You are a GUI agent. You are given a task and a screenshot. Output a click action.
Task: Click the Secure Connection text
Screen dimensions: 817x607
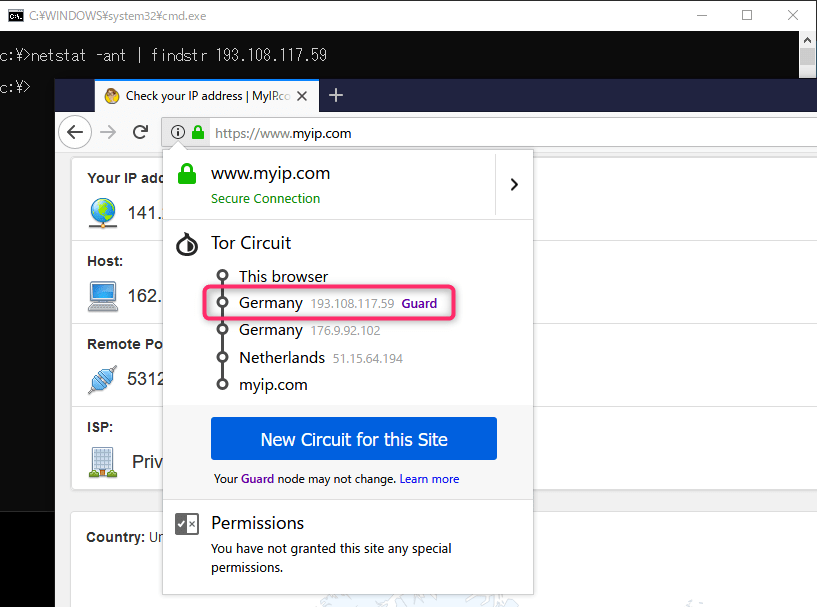click(265, 199)
